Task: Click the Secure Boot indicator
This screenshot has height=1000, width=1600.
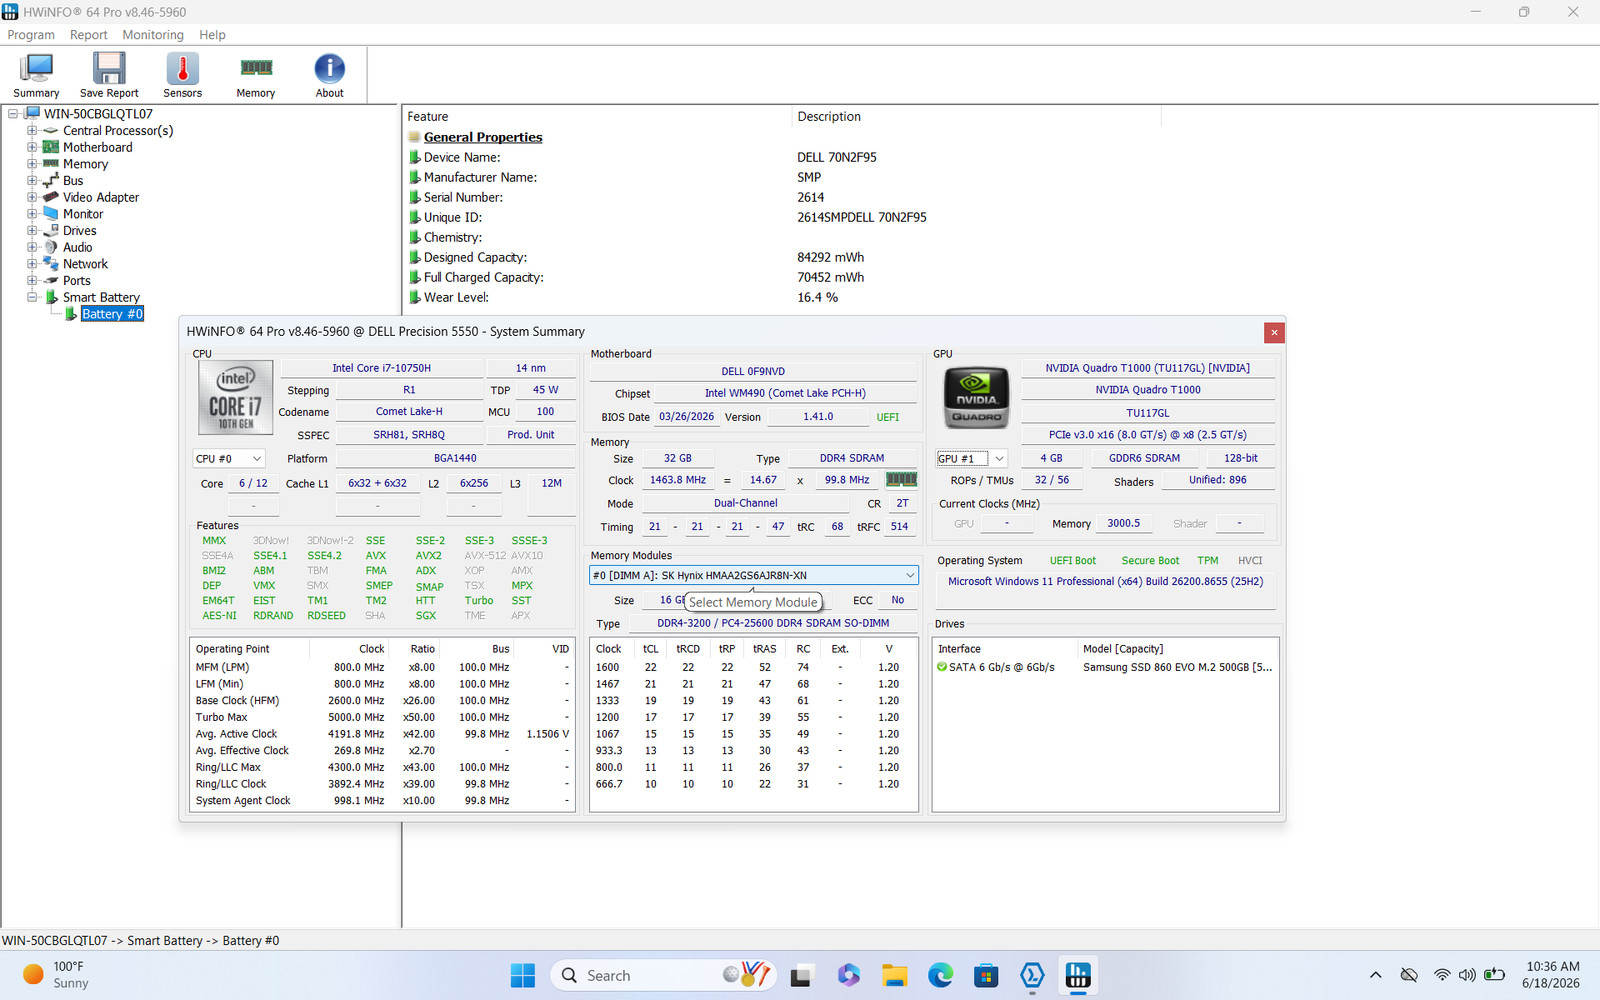Action: [1150, 561]
